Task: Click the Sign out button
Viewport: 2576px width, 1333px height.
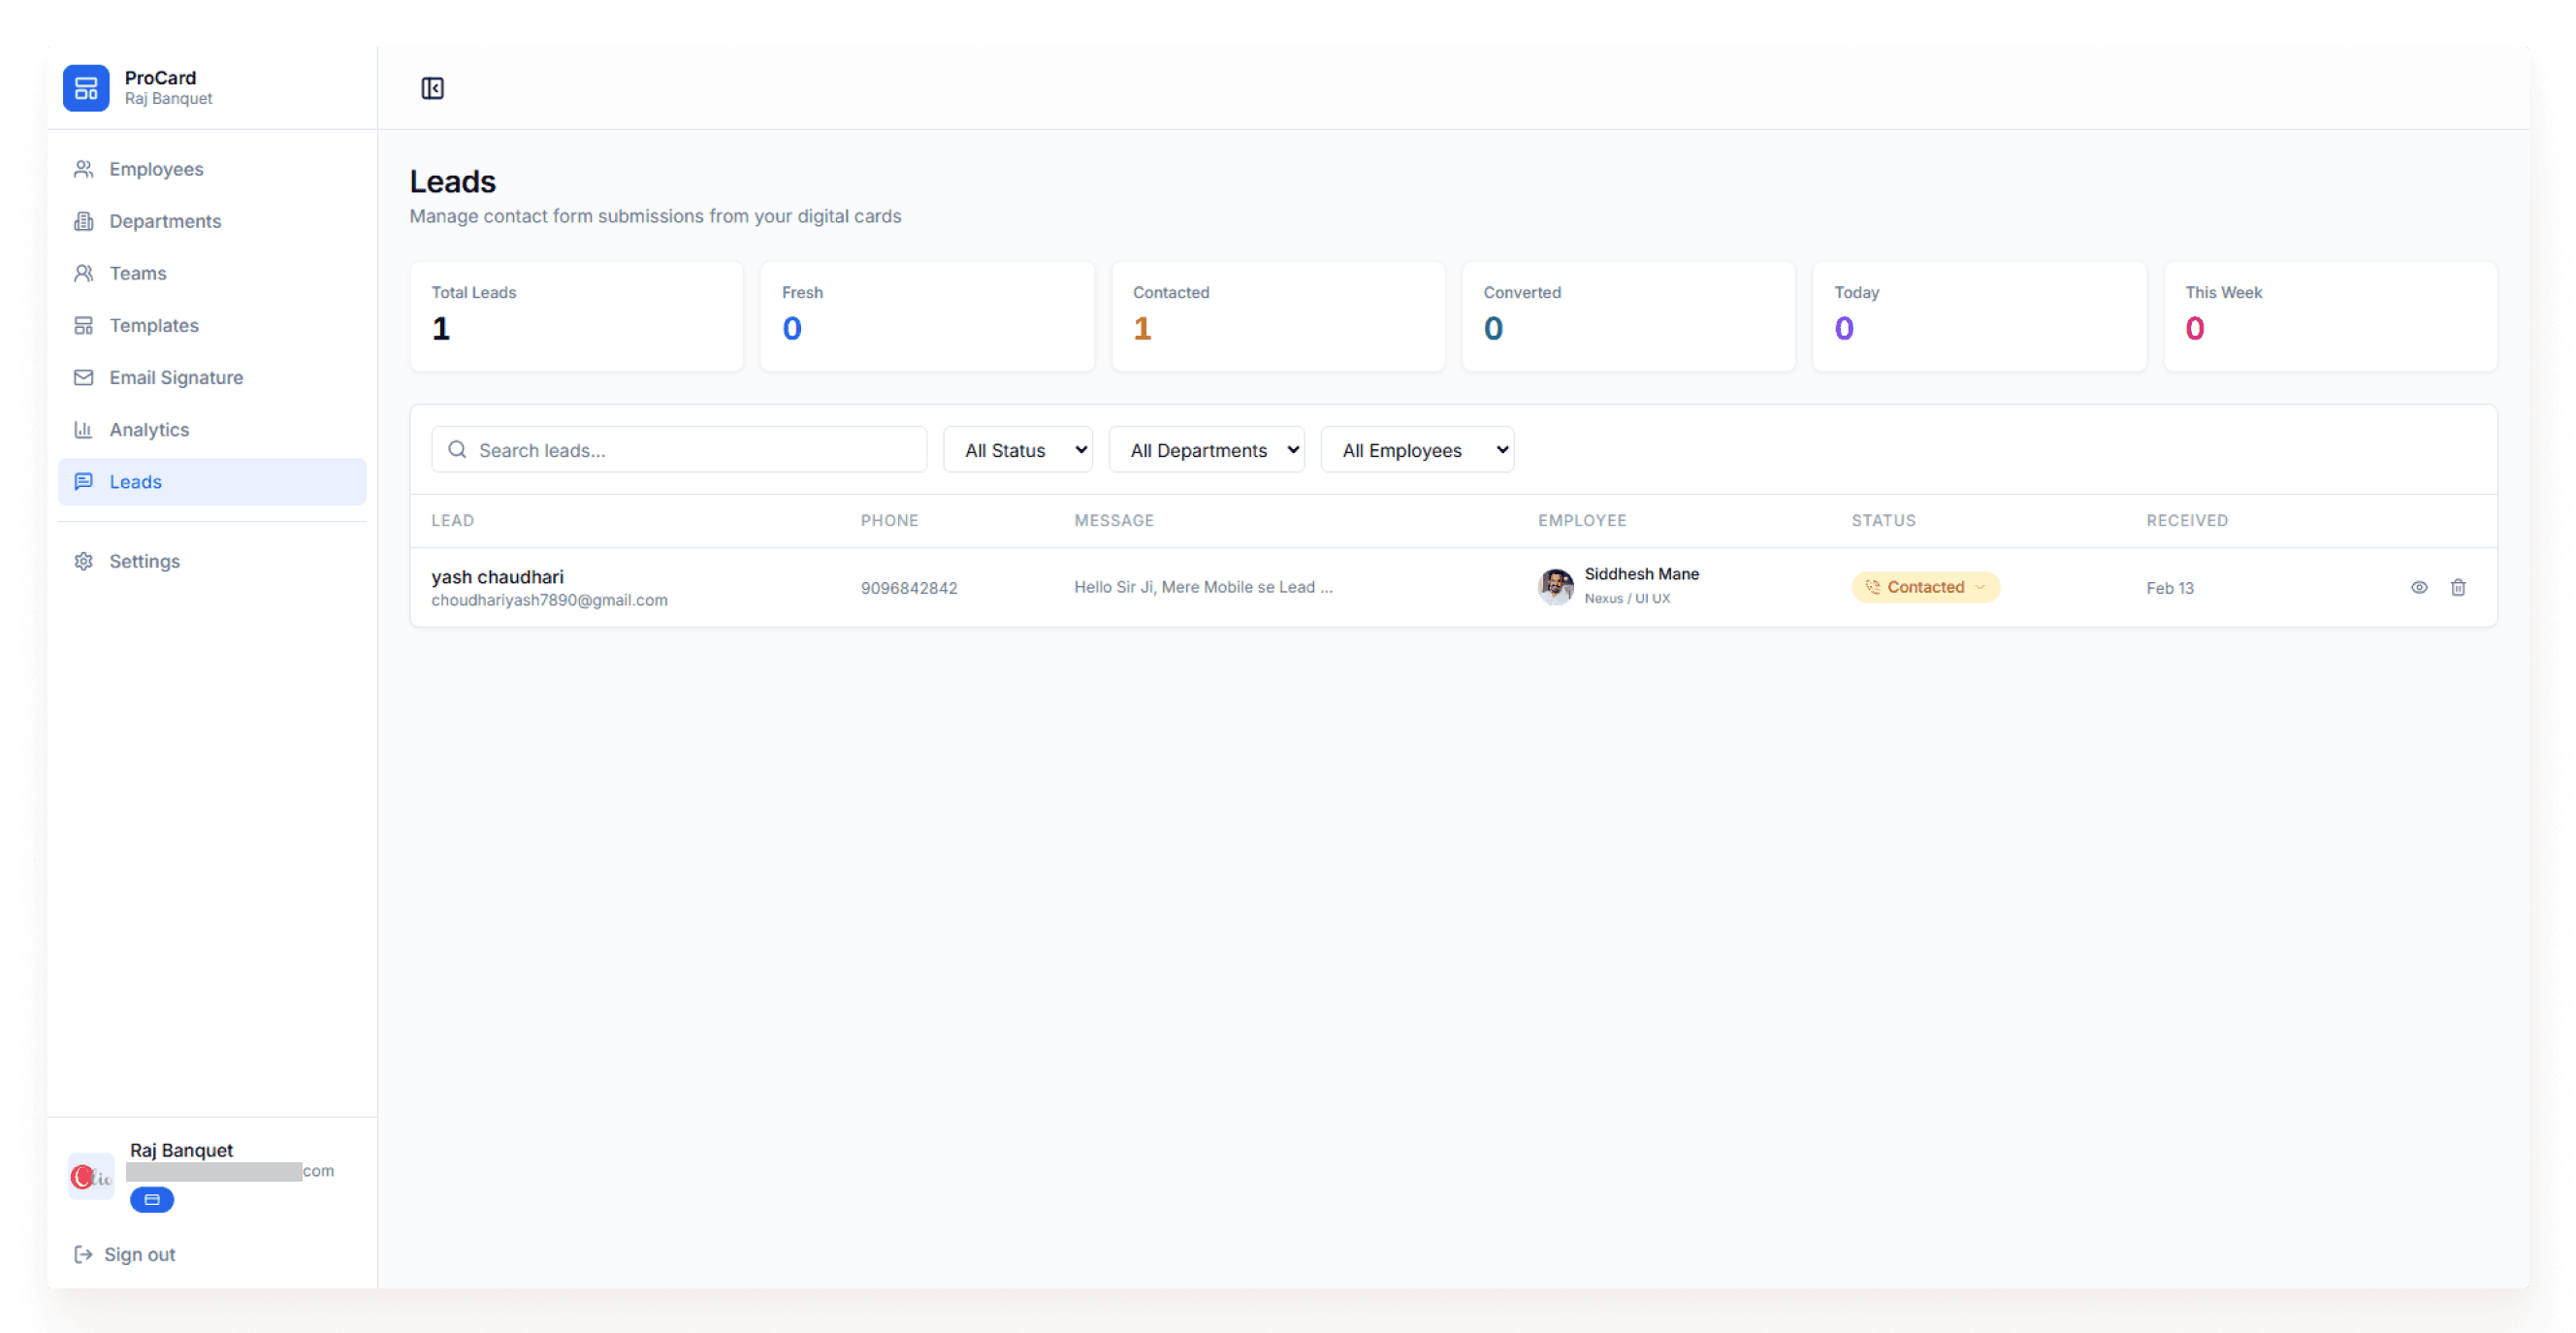Action: 125,1254
